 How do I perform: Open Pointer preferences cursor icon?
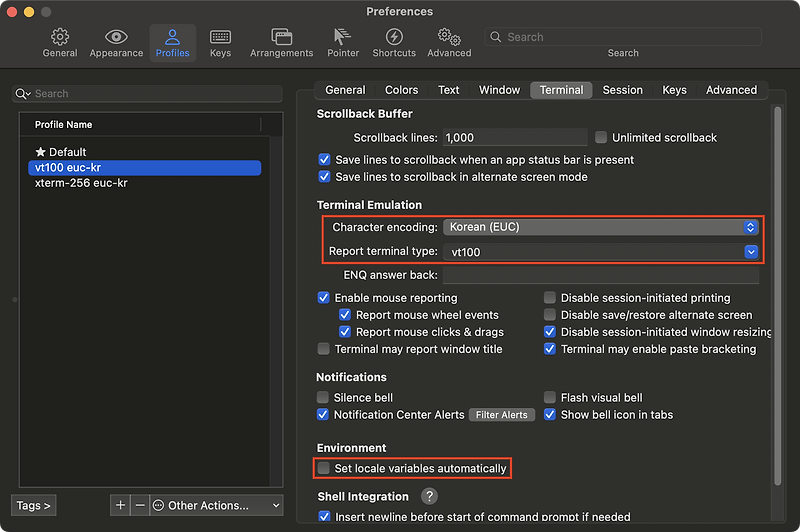pos(342,37)
